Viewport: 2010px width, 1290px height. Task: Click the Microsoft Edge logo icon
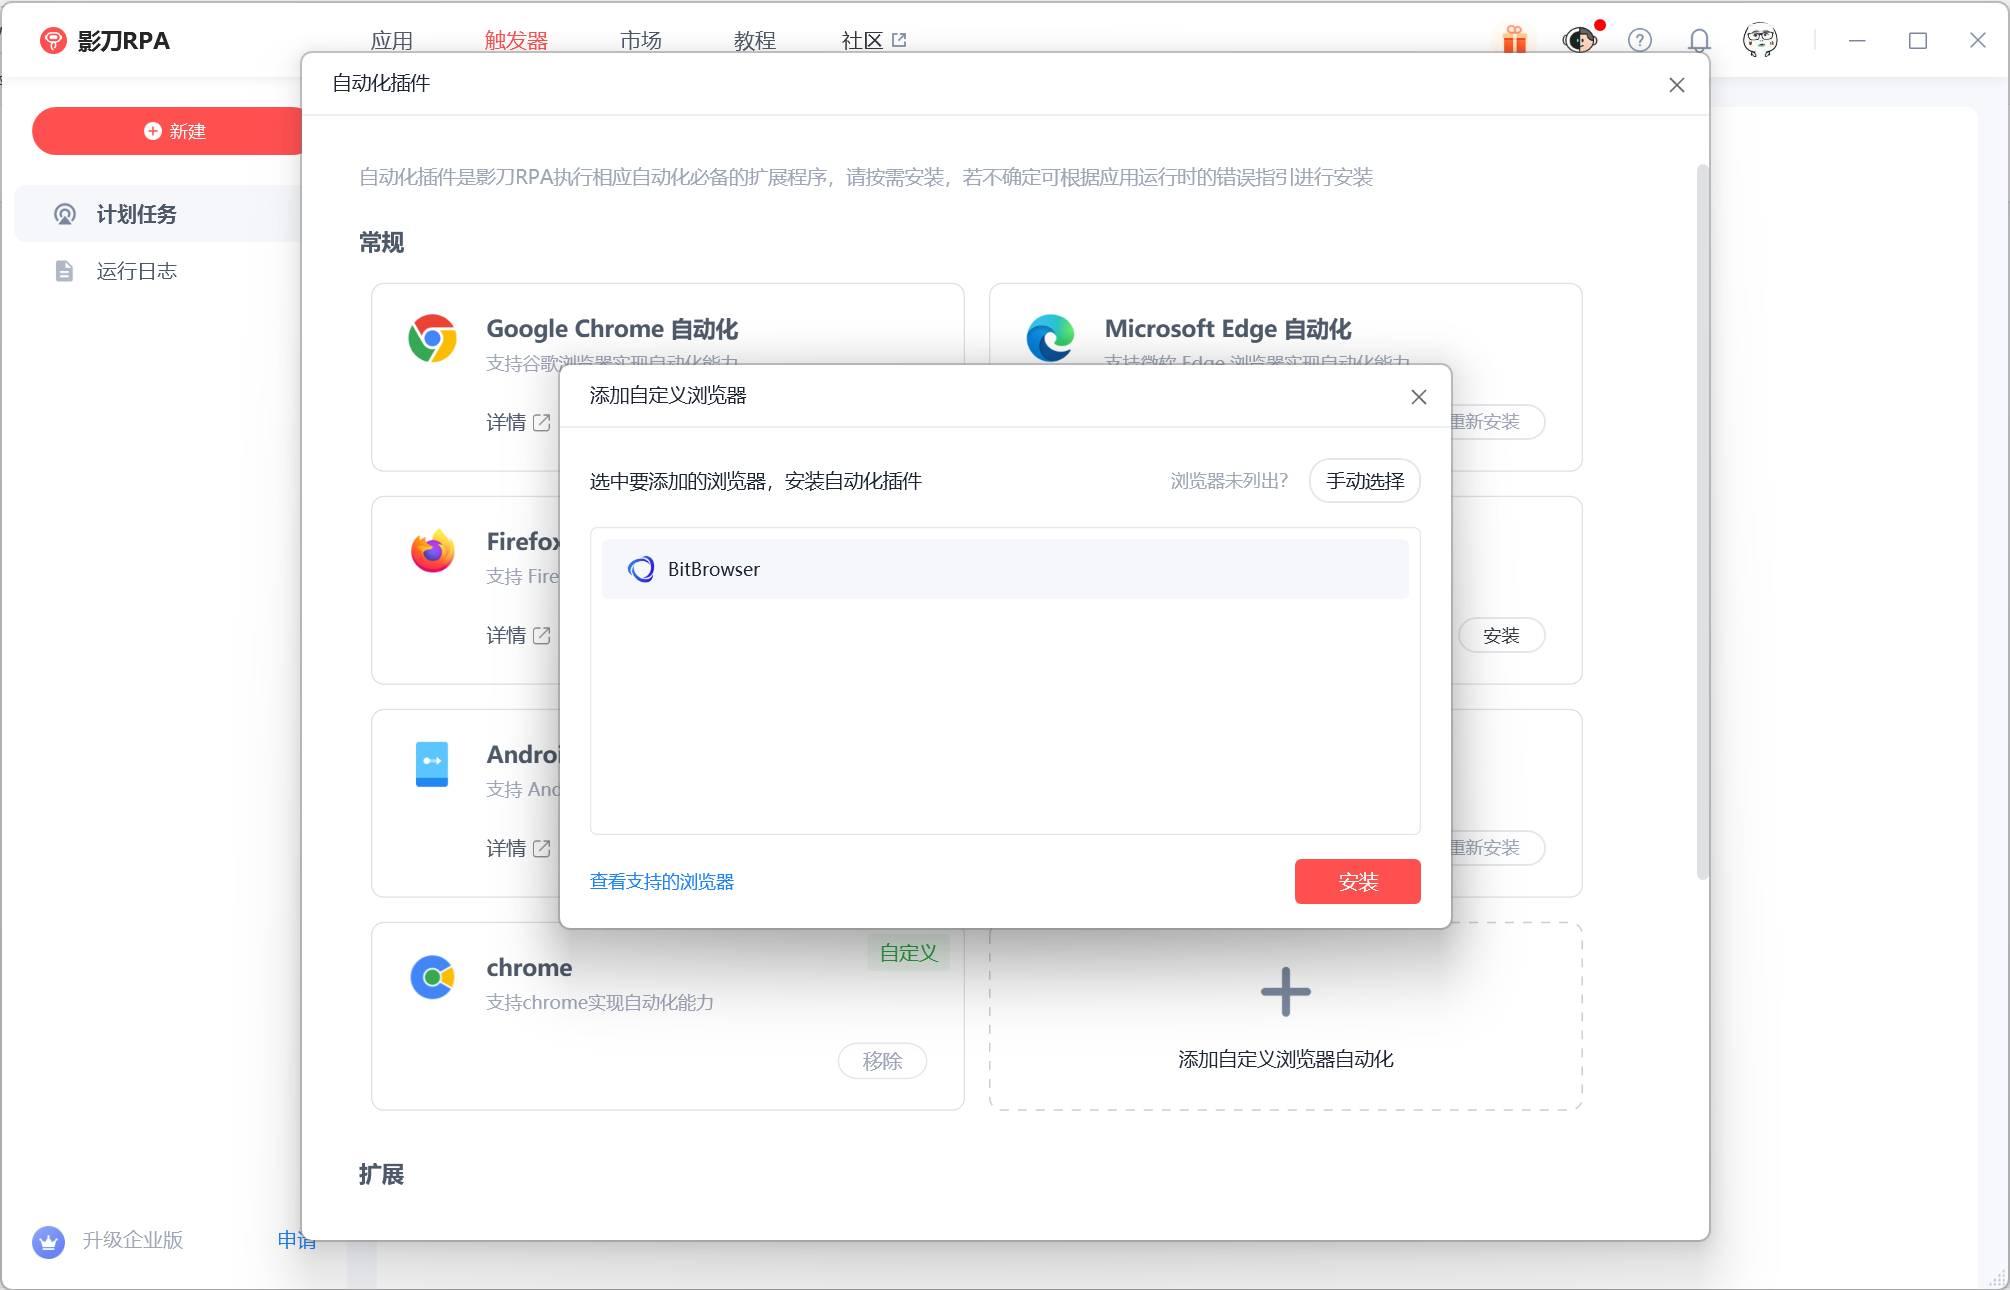click(x=1050, y=338)
